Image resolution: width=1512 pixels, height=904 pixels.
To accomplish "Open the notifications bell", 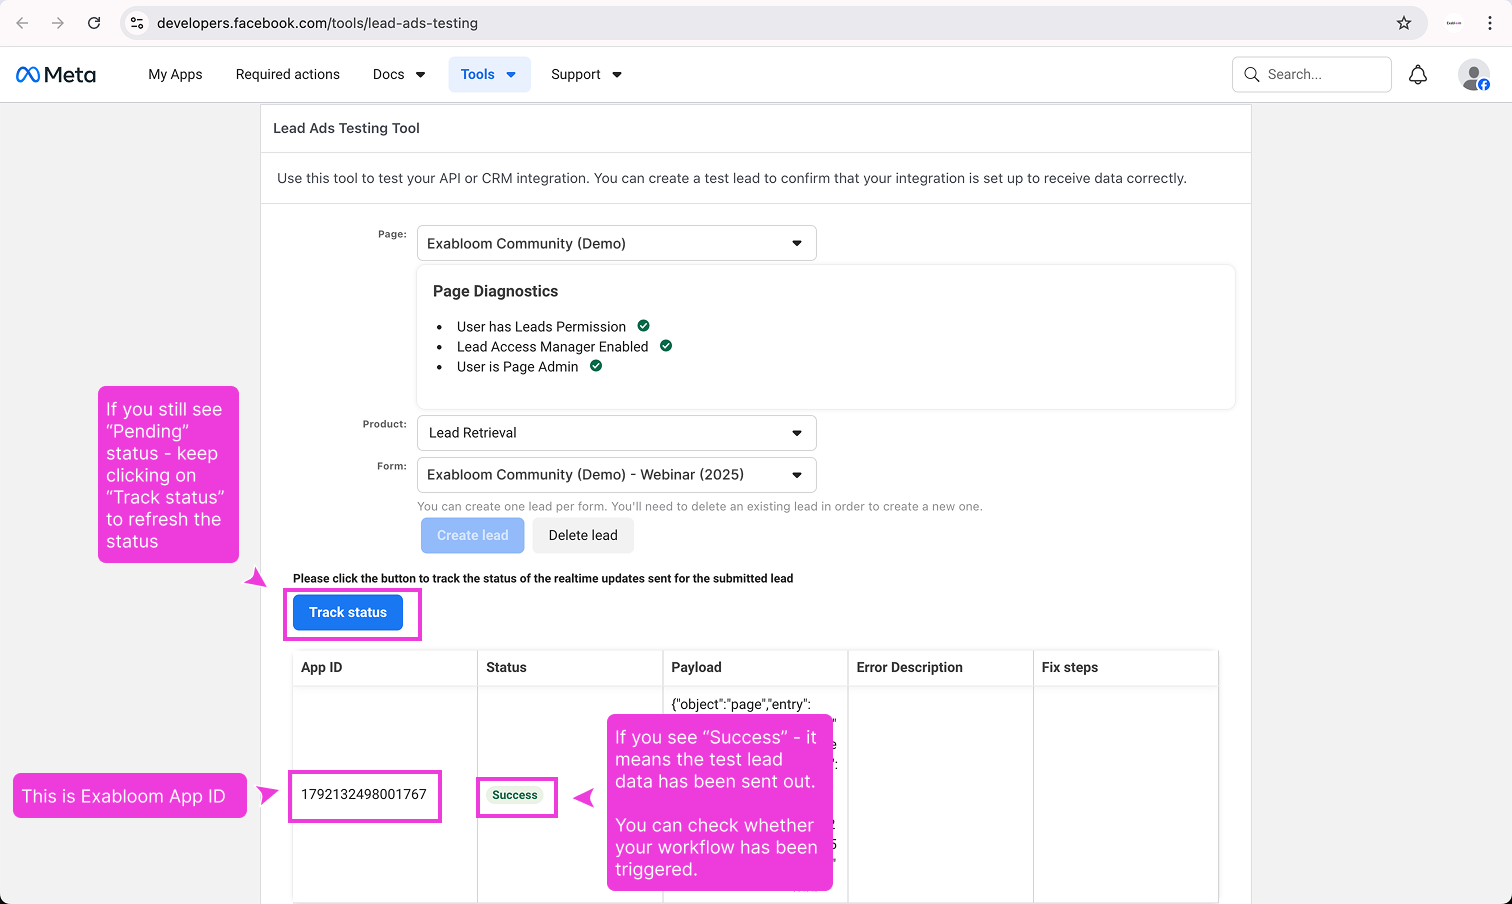I will (x=1417, y=75).
